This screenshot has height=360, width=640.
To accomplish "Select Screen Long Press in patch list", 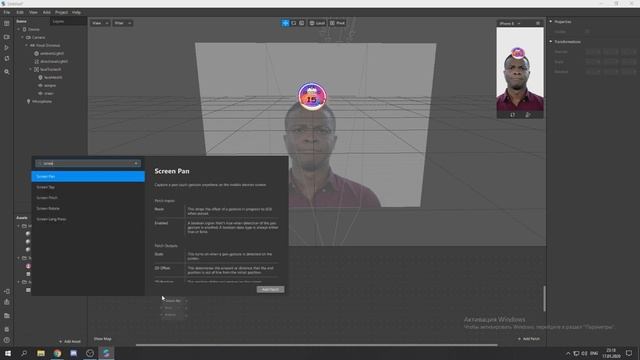I will (88, 219).
